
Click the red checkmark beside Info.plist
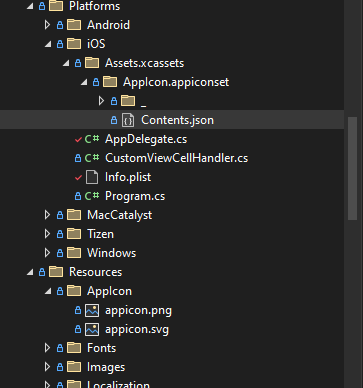click(78, 177)
